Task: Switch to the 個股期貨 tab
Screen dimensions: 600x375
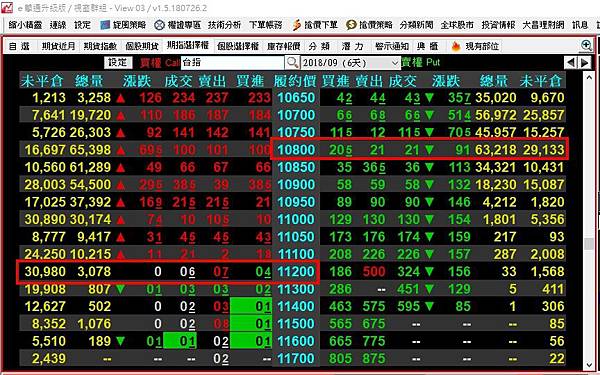Action: point(142,47)
